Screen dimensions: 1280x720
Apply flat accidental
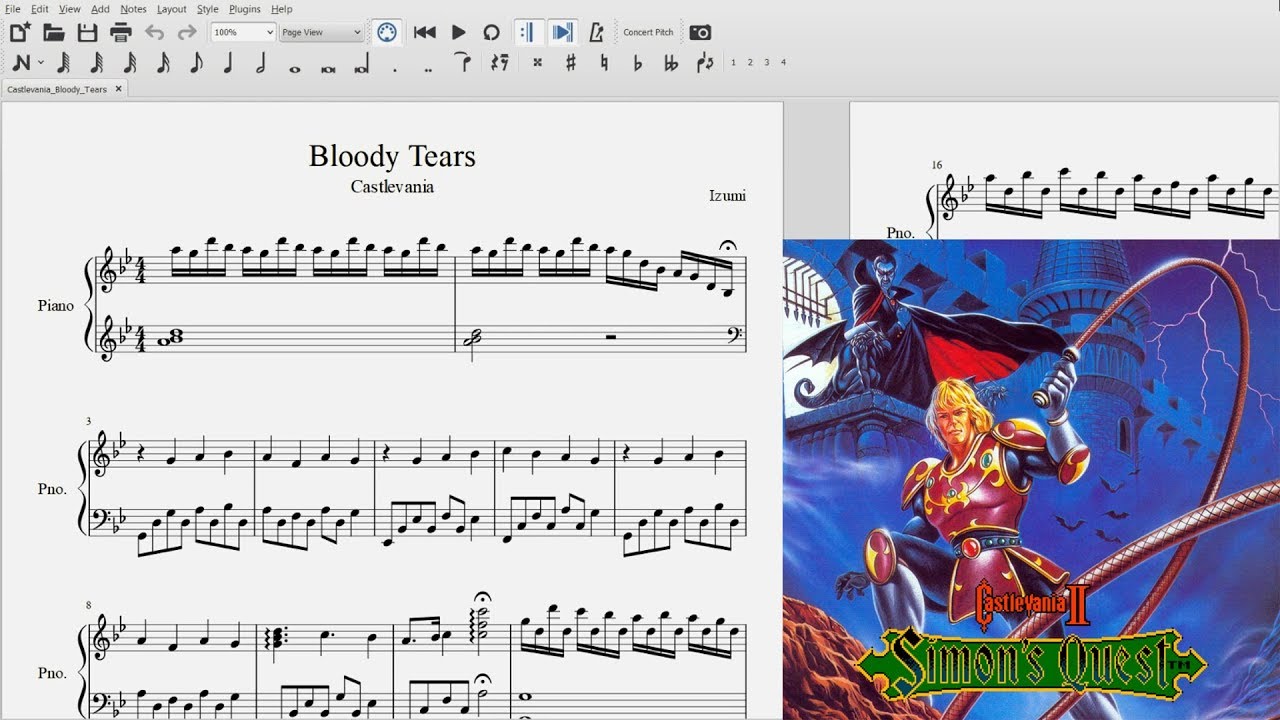point(638,62)
